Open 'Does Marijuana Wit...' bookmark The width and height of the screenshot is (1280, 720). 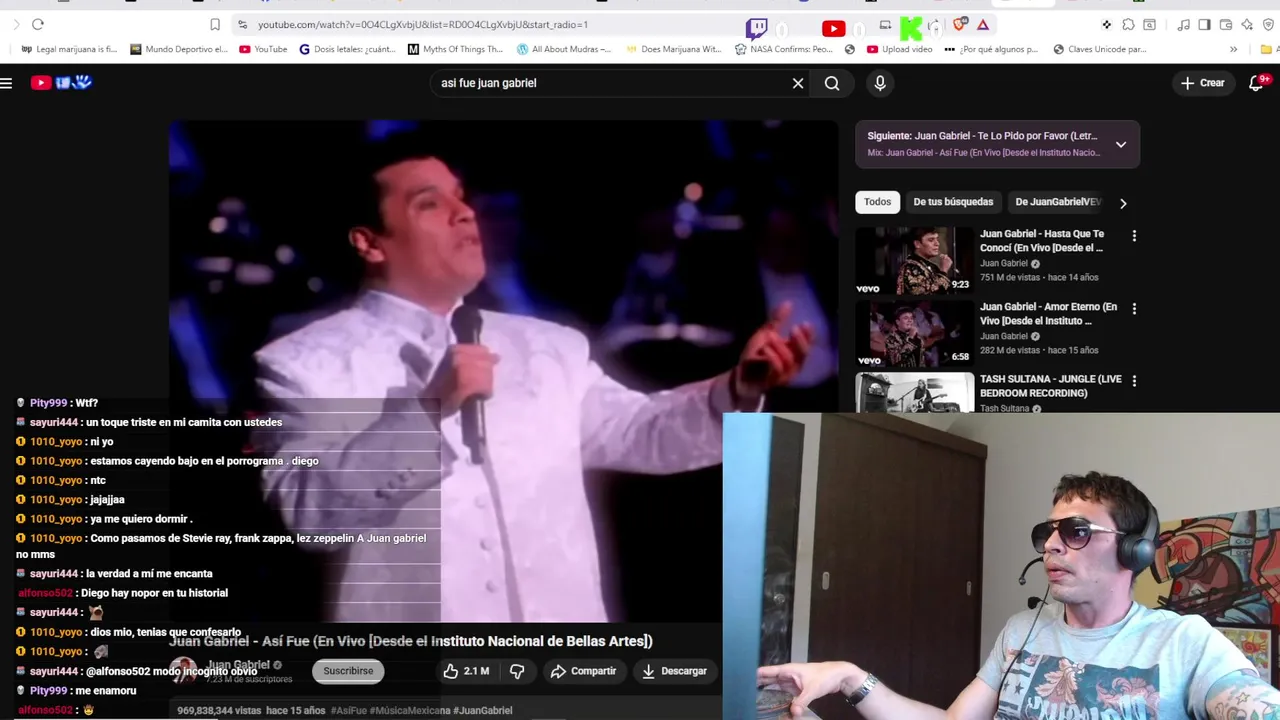tap(672, 49)
